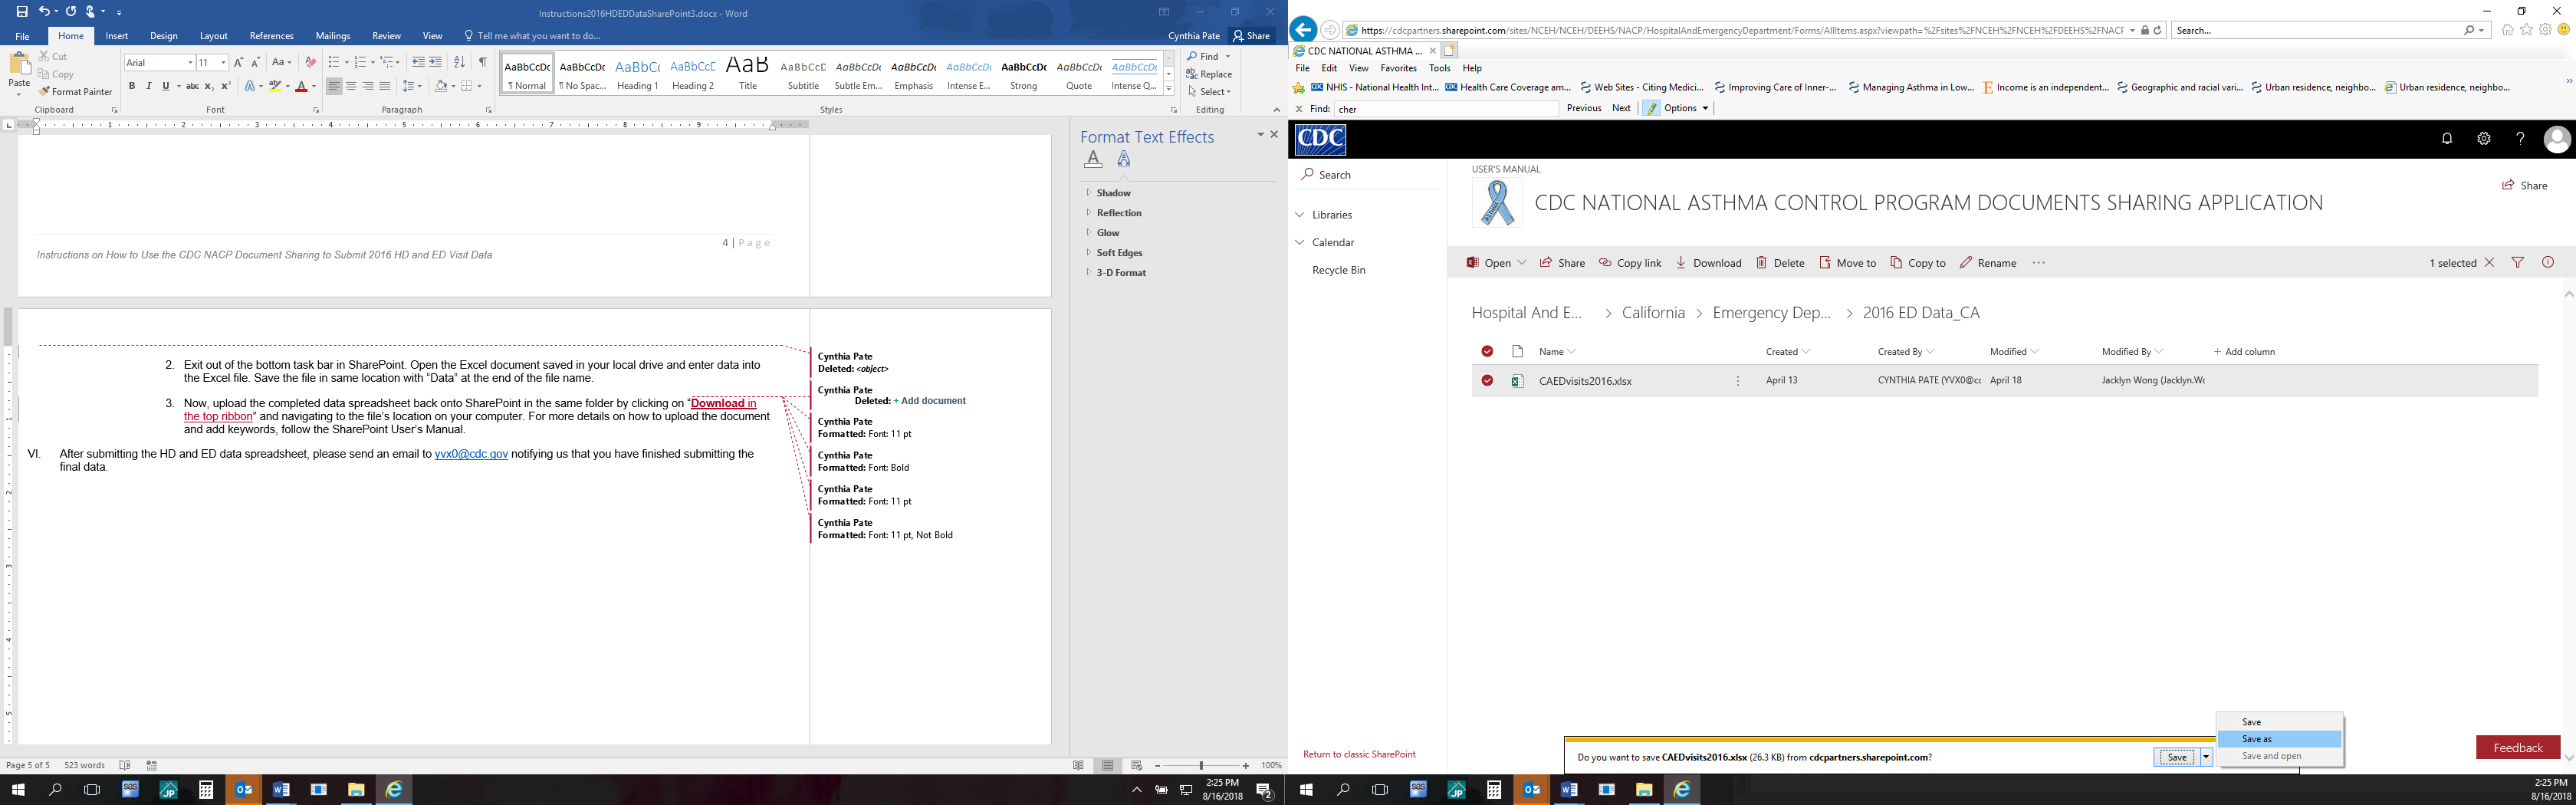Toggle select-all checkmark in list header

point(1488,351)
